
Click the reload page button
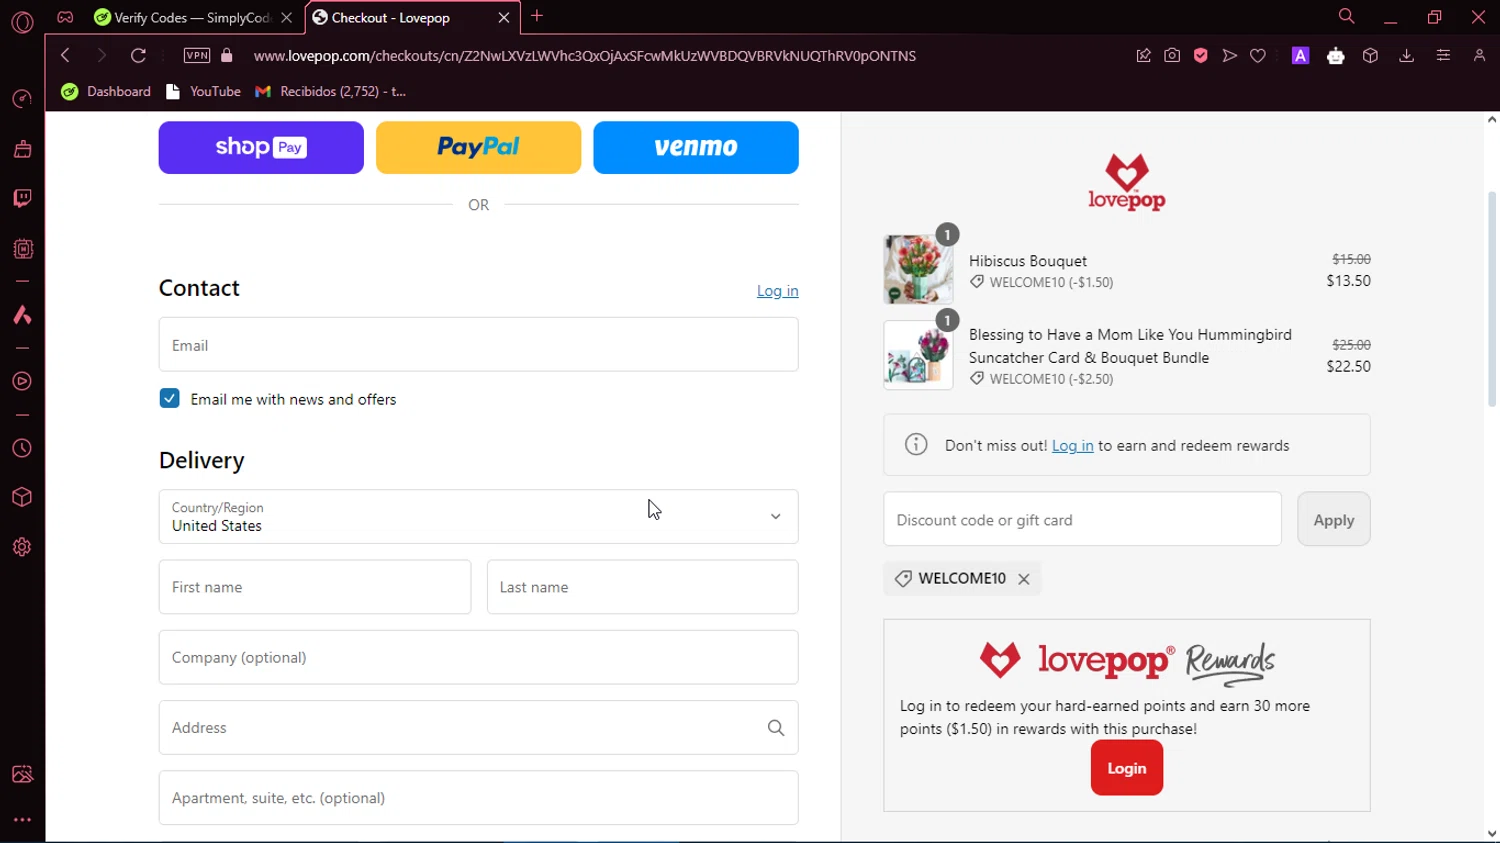click(139, 56)
